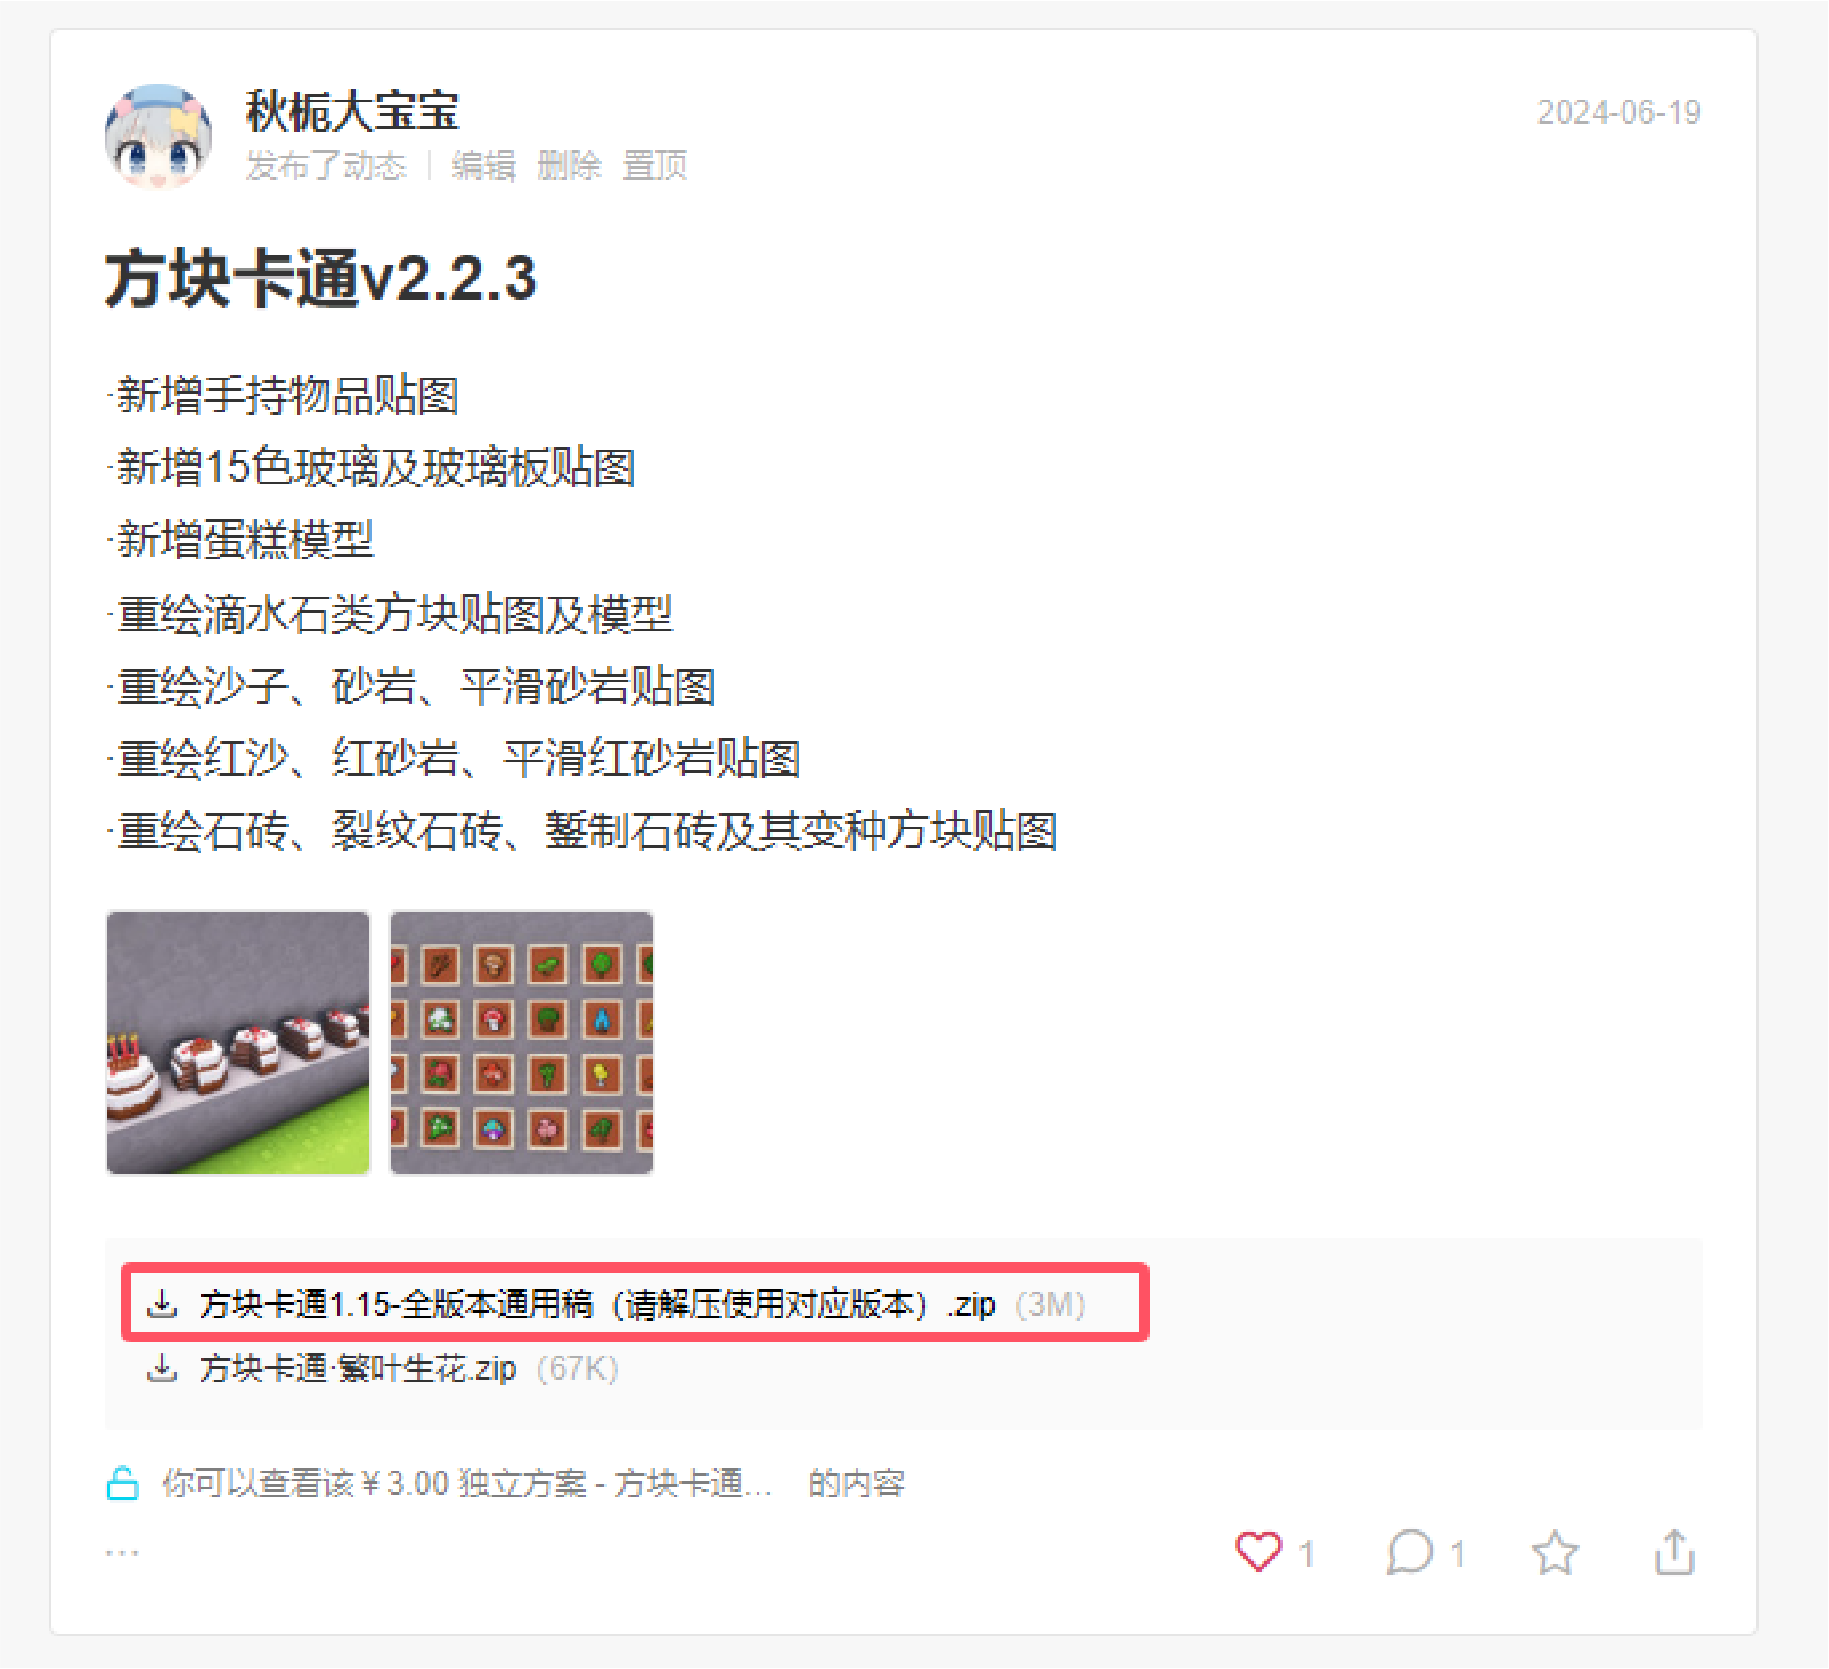1829x1669 pixels.
Task: Click download icon beside 繁叶生花.zip
Action: pyautogui.click(x=162, y=1368)
